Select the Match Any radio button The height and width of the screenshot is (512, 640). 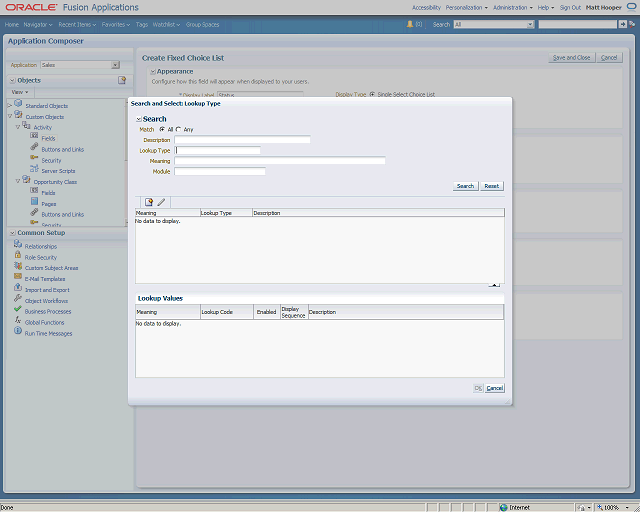pyautogui.click(x=178, y=129)
